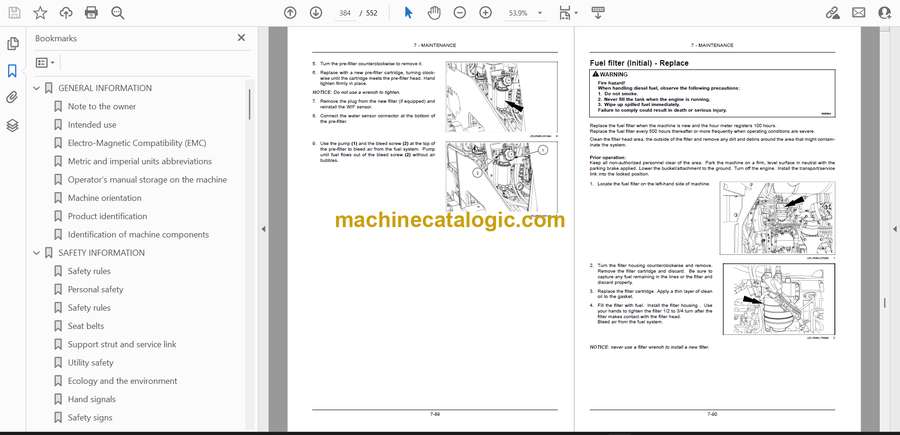Open Metric and imperial units abbreviations bookmark
The height and width of the screenshot is (435, 900).
tap(139, 161)
